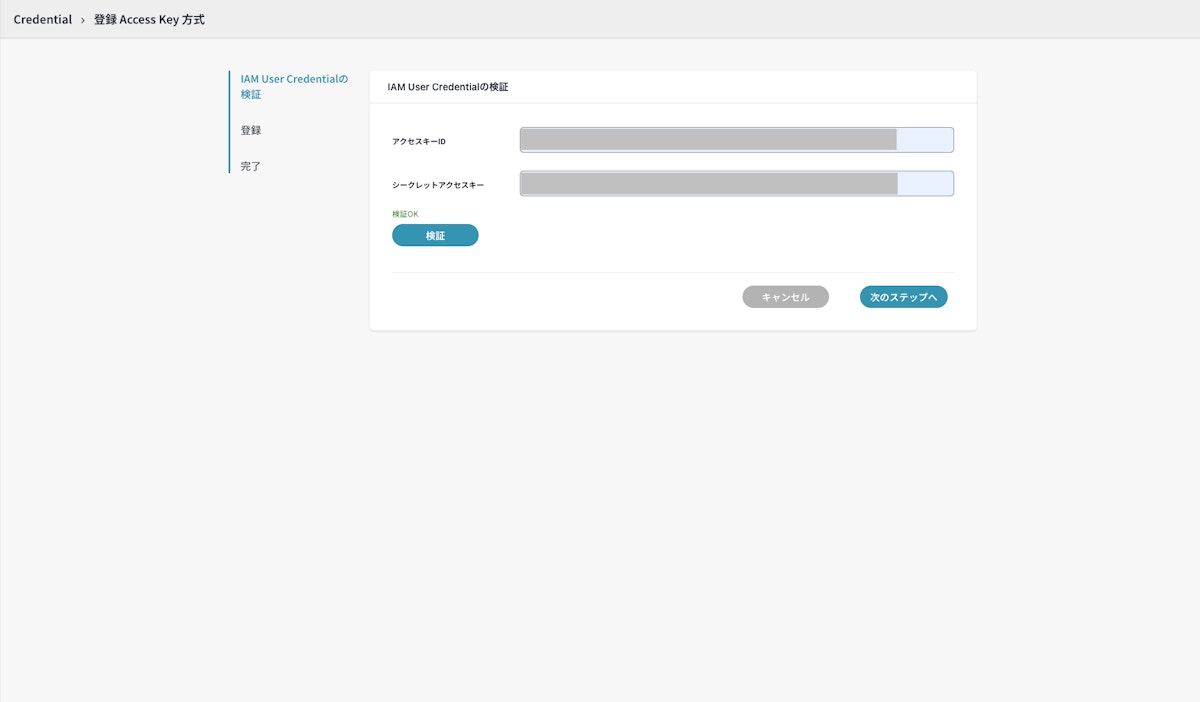Select the 完了 step in sidebar
Screen dimensions: 1200x702
click(251, 166)
